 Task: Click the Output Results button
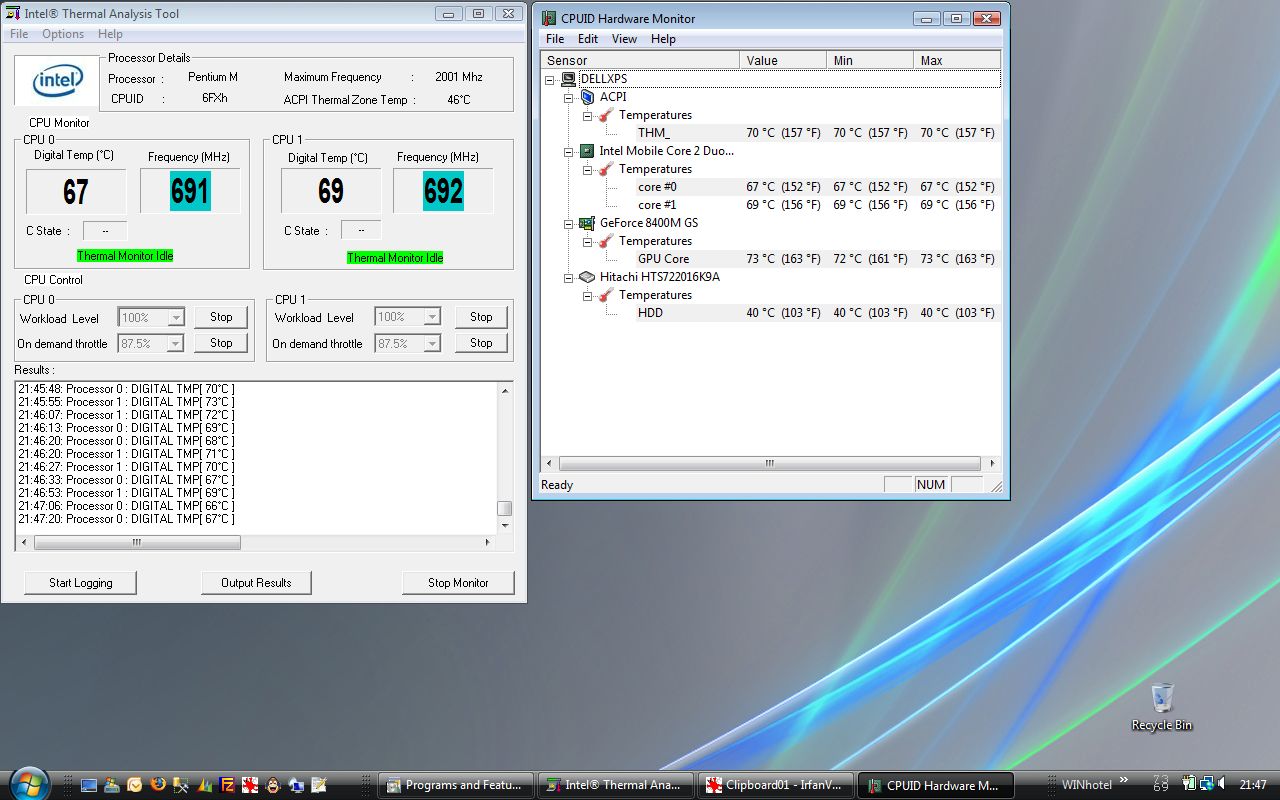tap(256, 583)
